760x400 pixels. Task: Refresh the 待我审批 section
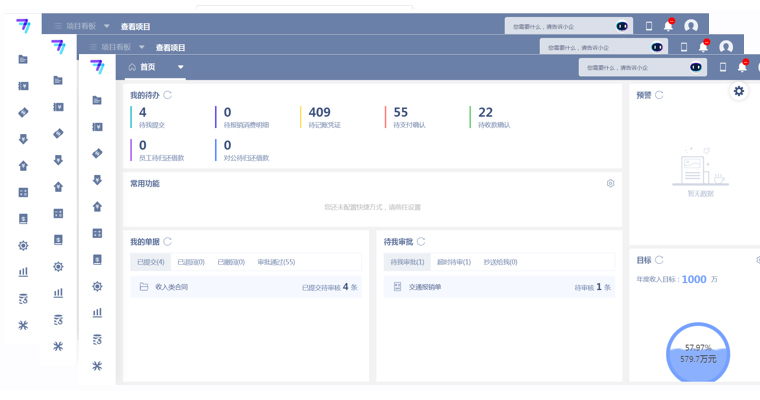[x=421, y=241]
